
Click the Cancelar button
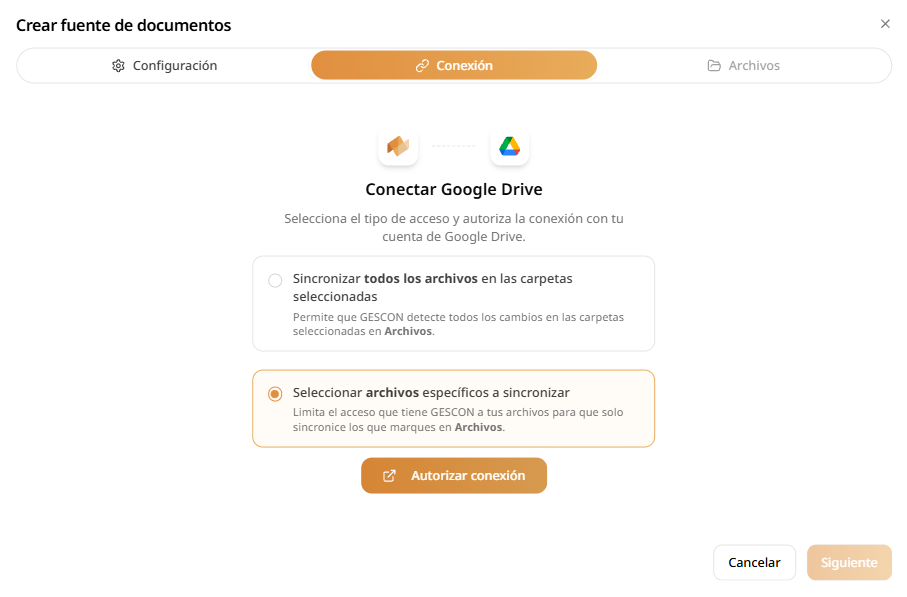click(754, 562)
